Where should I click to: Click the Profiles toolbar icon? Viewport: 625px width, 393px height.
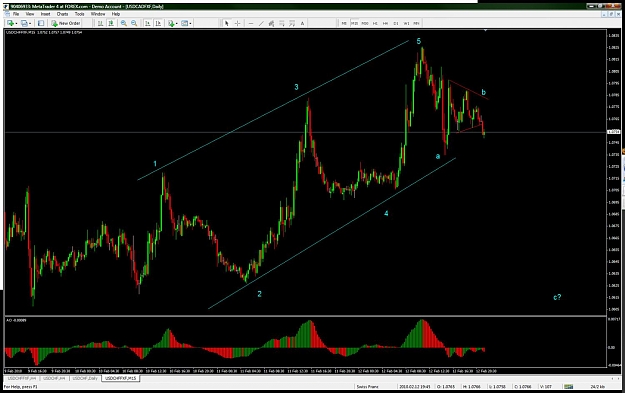(24, 24)
